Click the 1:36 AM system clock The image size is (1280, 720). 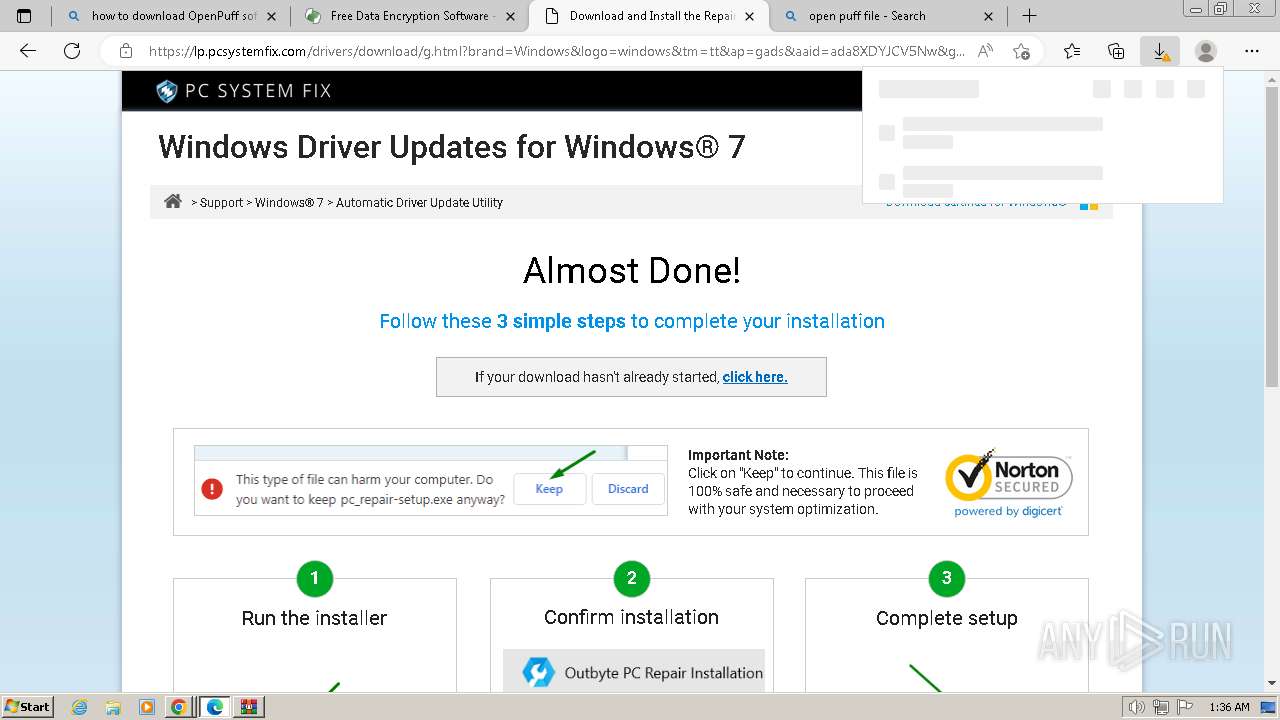pos(1229,707)
